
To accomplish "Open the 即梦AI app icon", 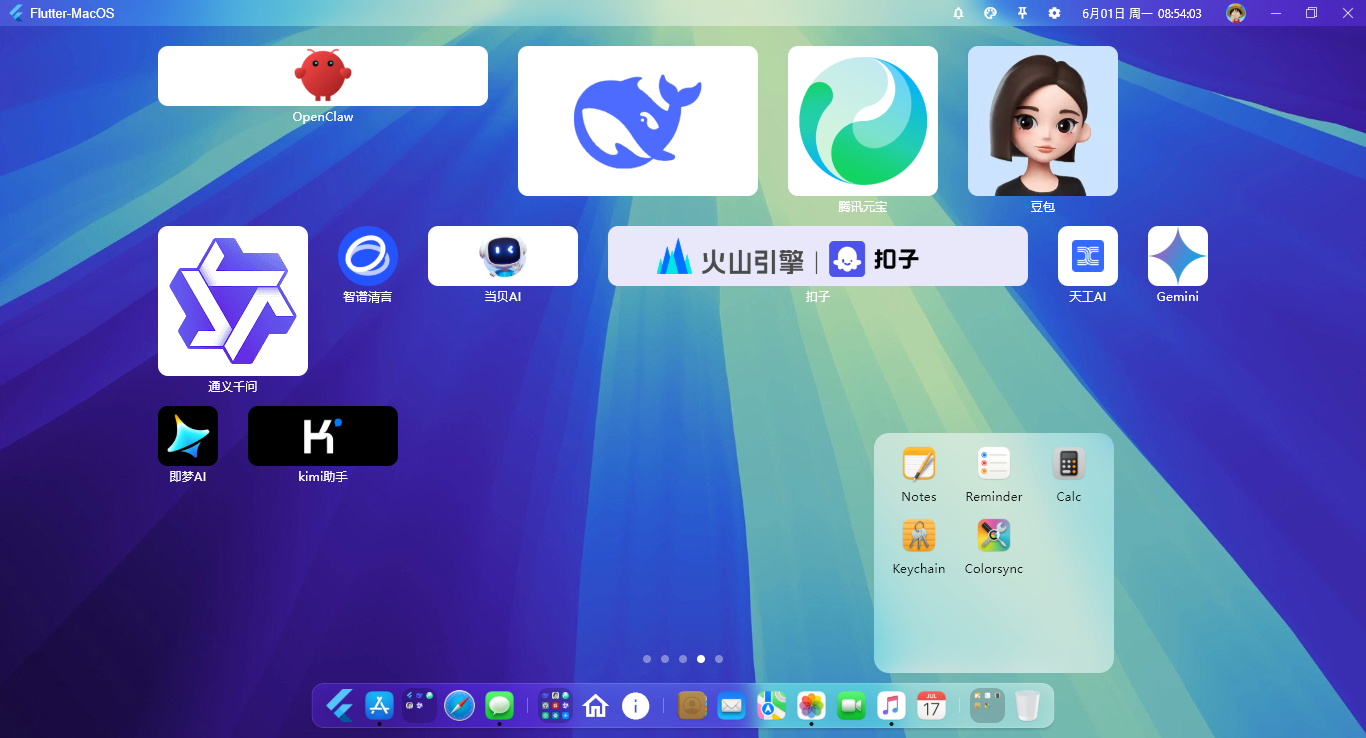I will coord(188,436).
